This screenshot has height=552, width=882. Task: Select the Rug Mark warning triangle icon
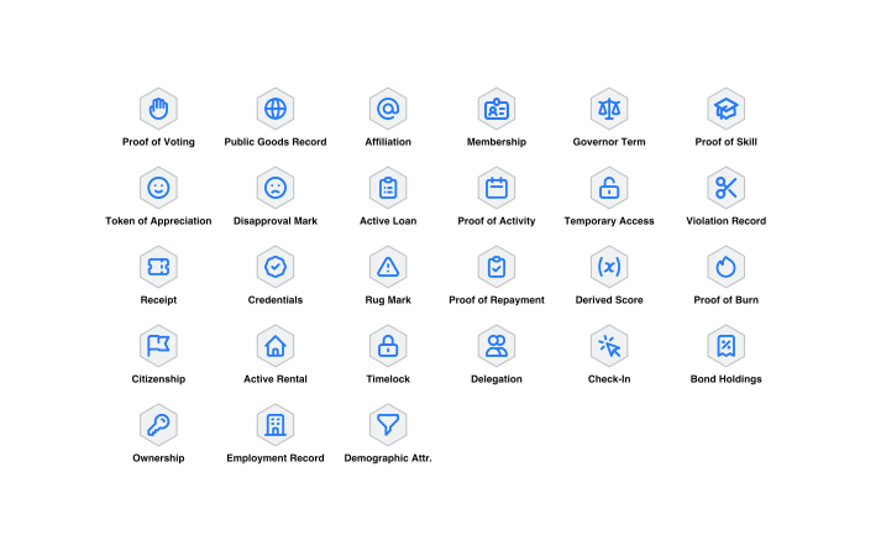388,266
